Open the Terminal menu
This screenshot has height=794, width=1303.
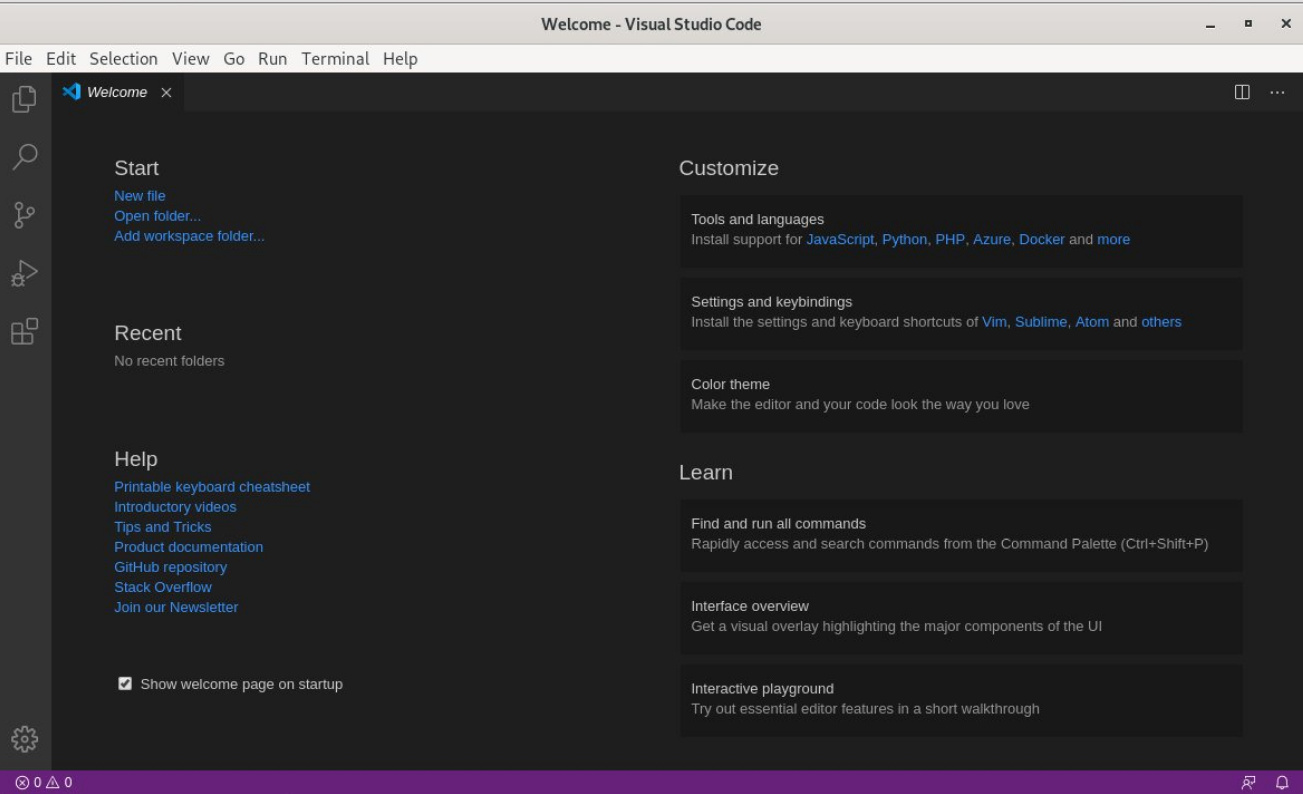[335, 59]
